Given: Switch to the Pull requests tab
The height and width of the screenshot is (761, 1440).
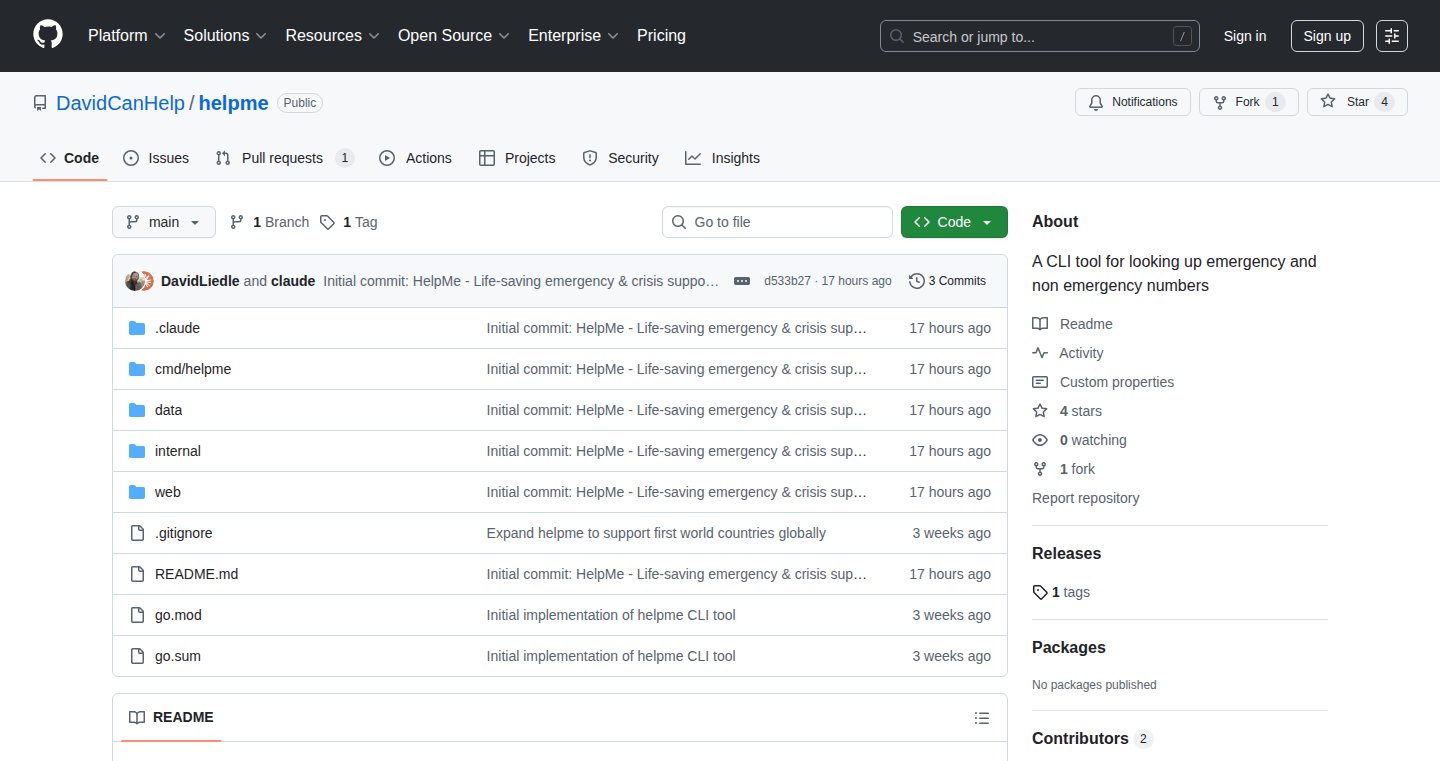Looking at the screenshot, I should [285, 158].
